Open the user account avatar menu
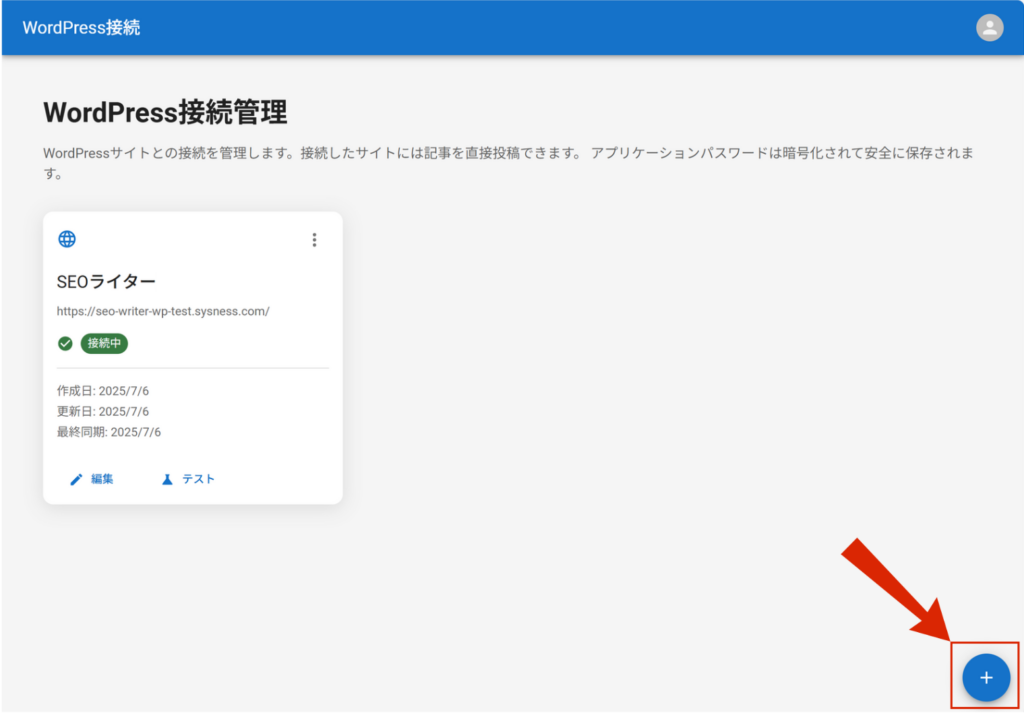The height and width of the screenshot is (713, 1024). [989, 28]
